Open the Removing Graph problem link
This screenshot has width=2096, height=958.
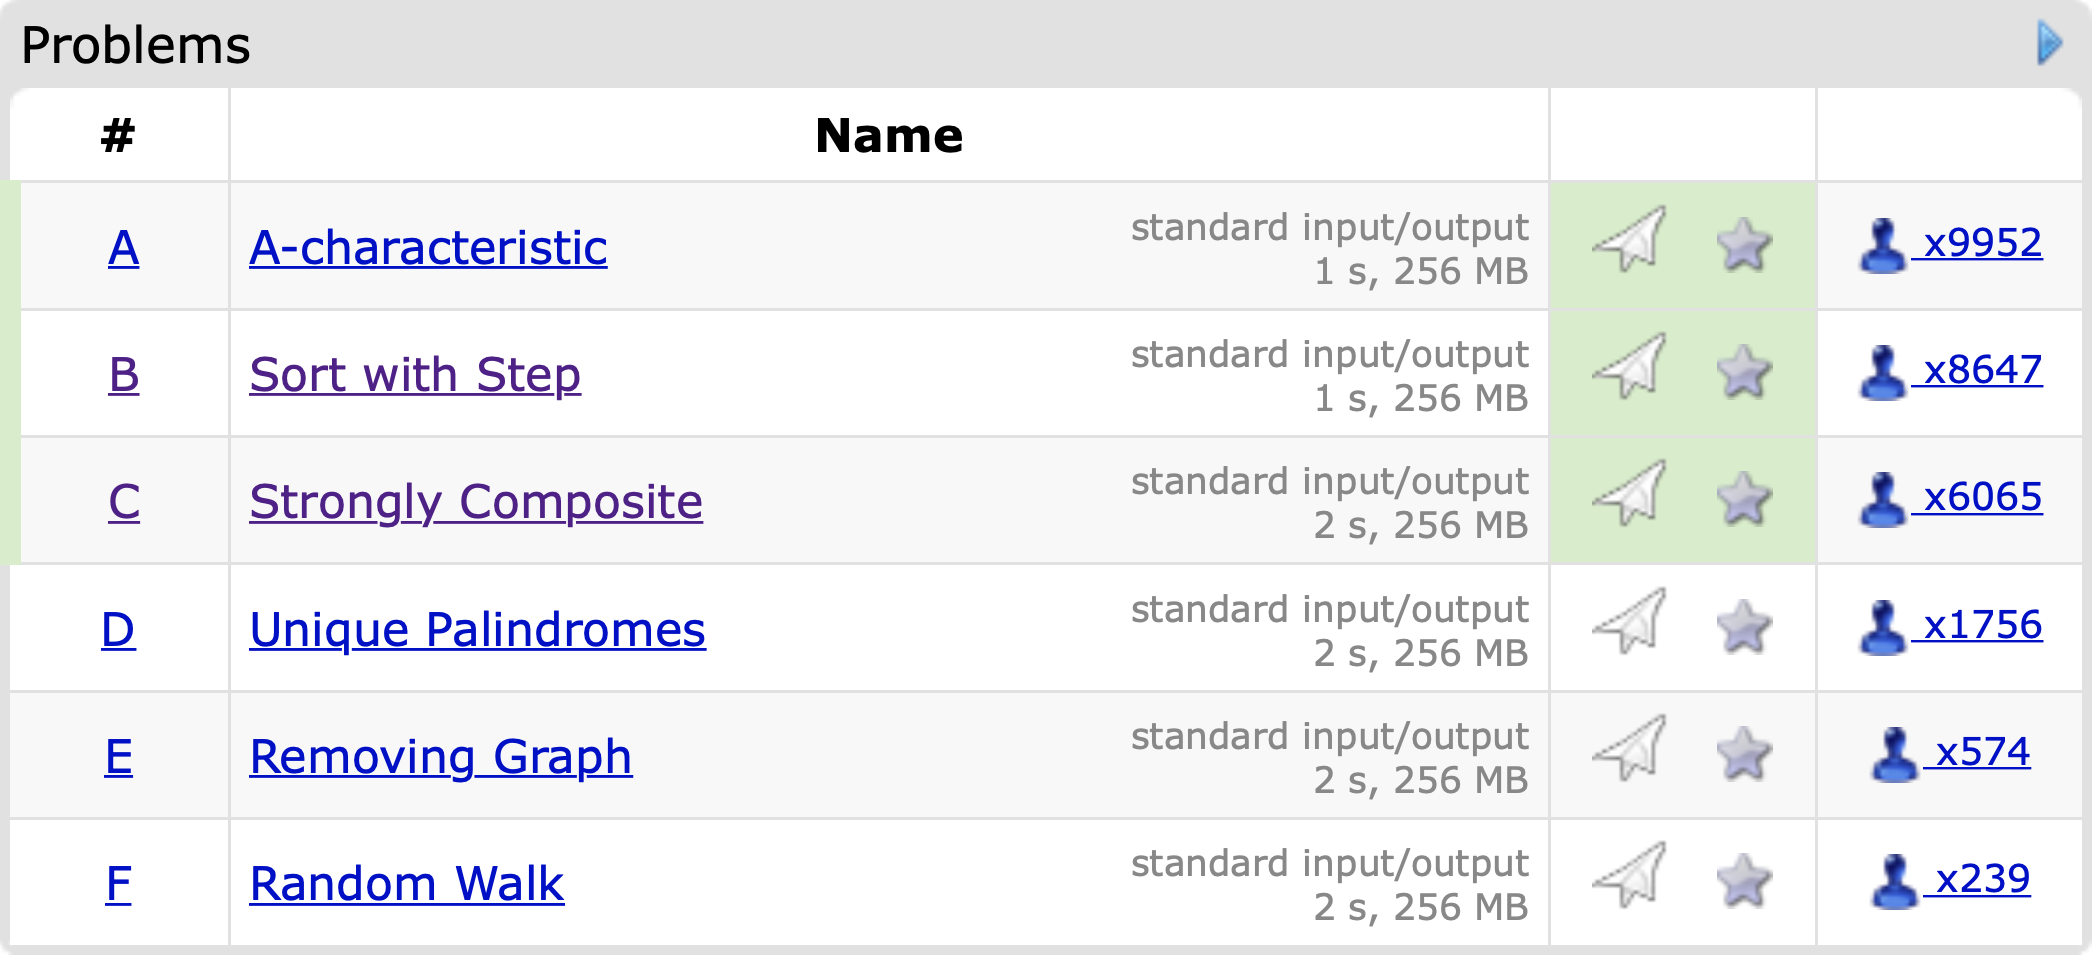(441, 757)
